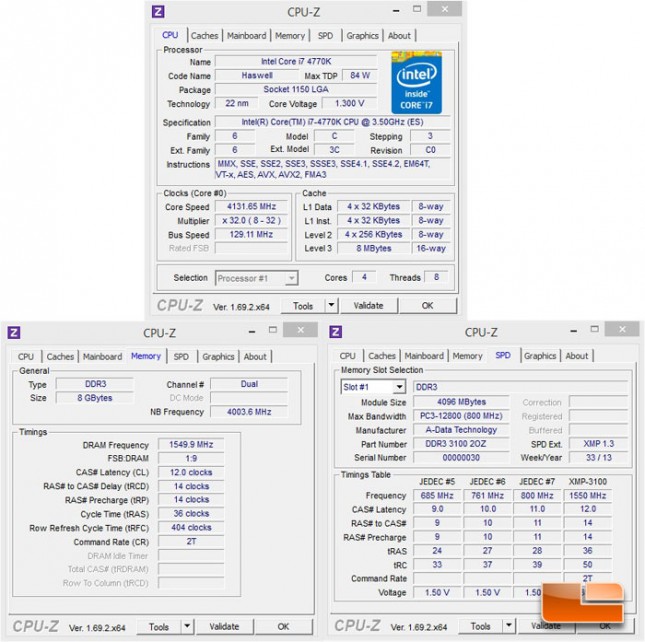Minimize the Memory tab window
Viewport: 645px width, 642px height.
pos(252,332)
